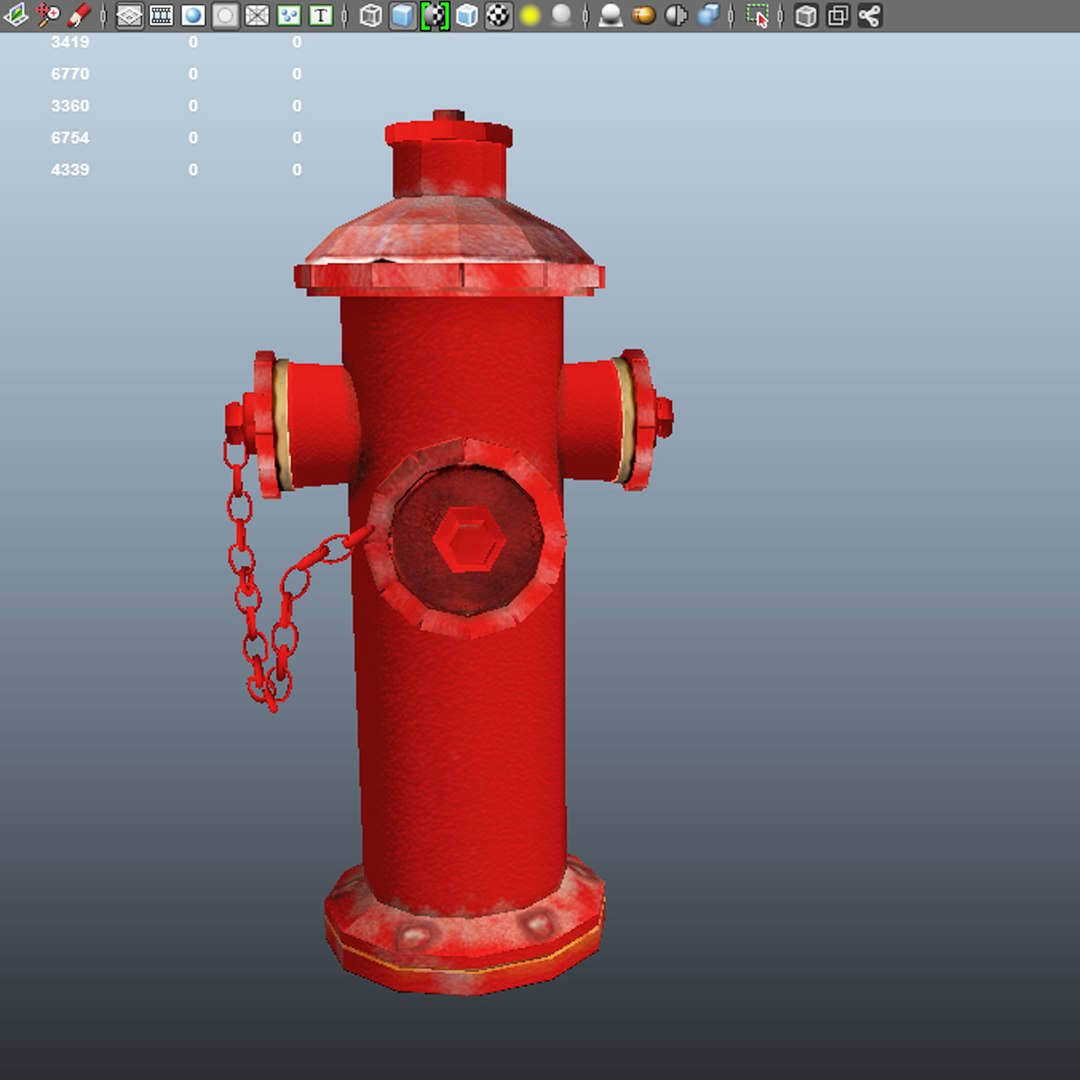
Task: Toggle use default material icon
Action: coord(435,15)
